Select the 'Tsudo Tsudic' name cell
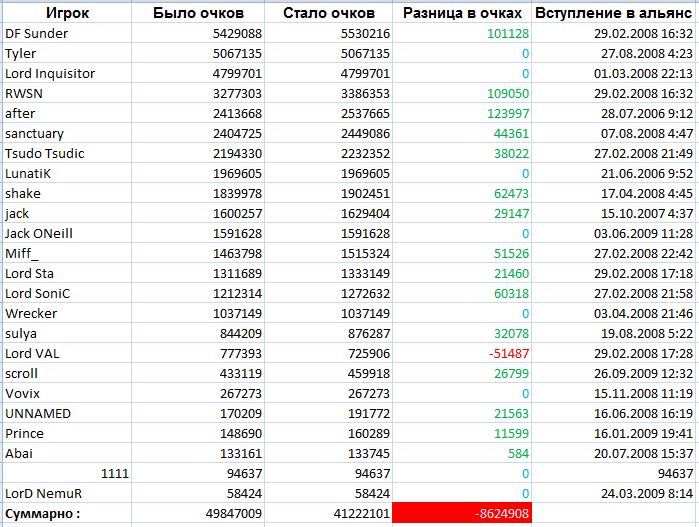This screenshot has height=527, width=699. click(67, 153)
